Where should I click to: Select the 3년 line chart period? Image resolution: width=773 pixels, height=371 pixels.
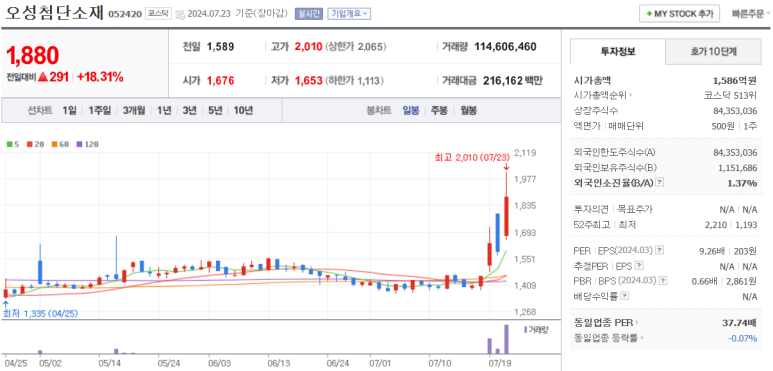189,110
